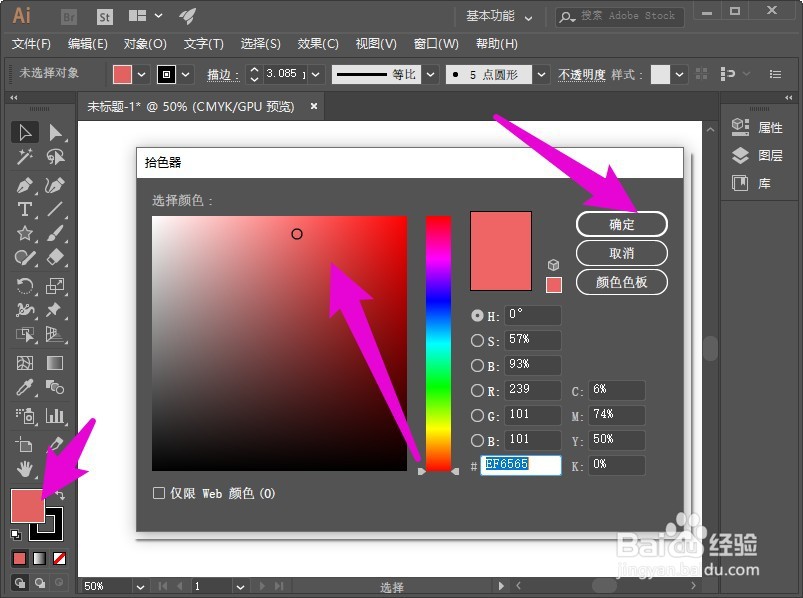Select the Scale tool
Viewport: 803px width, 598px height.
click(x=55, y=285)
